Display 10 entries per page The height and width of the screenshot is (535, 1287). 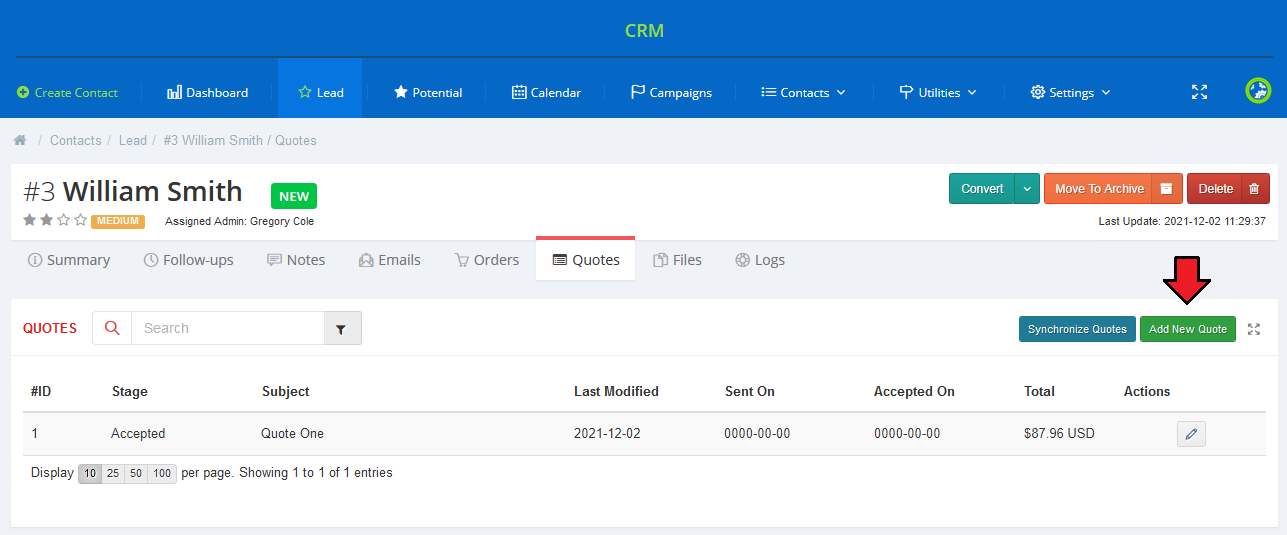coord(90,474)
